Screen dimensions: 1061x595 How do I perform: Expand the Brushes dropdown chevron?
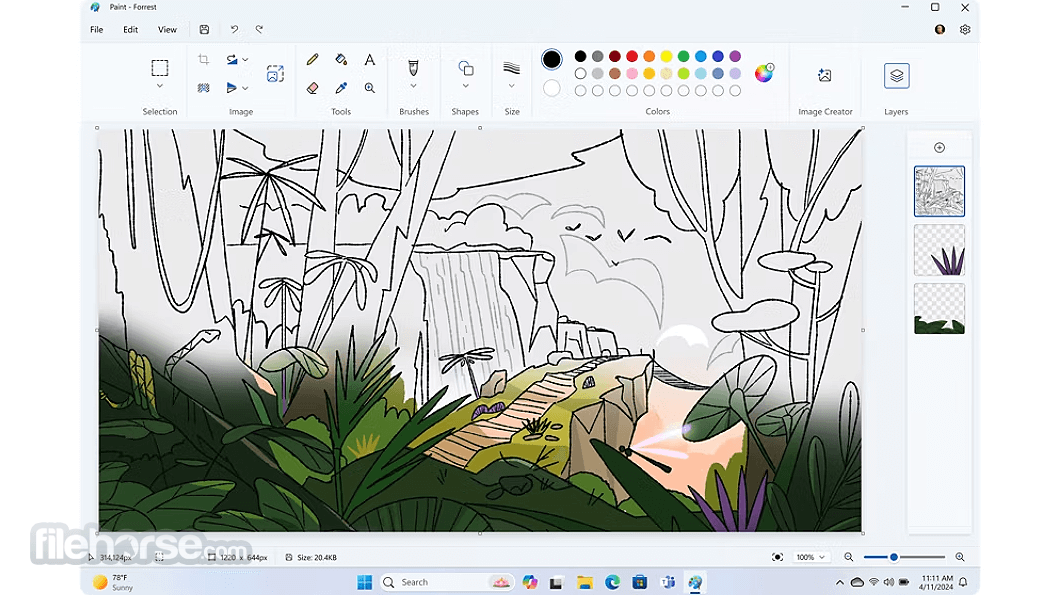coord(413,86)
